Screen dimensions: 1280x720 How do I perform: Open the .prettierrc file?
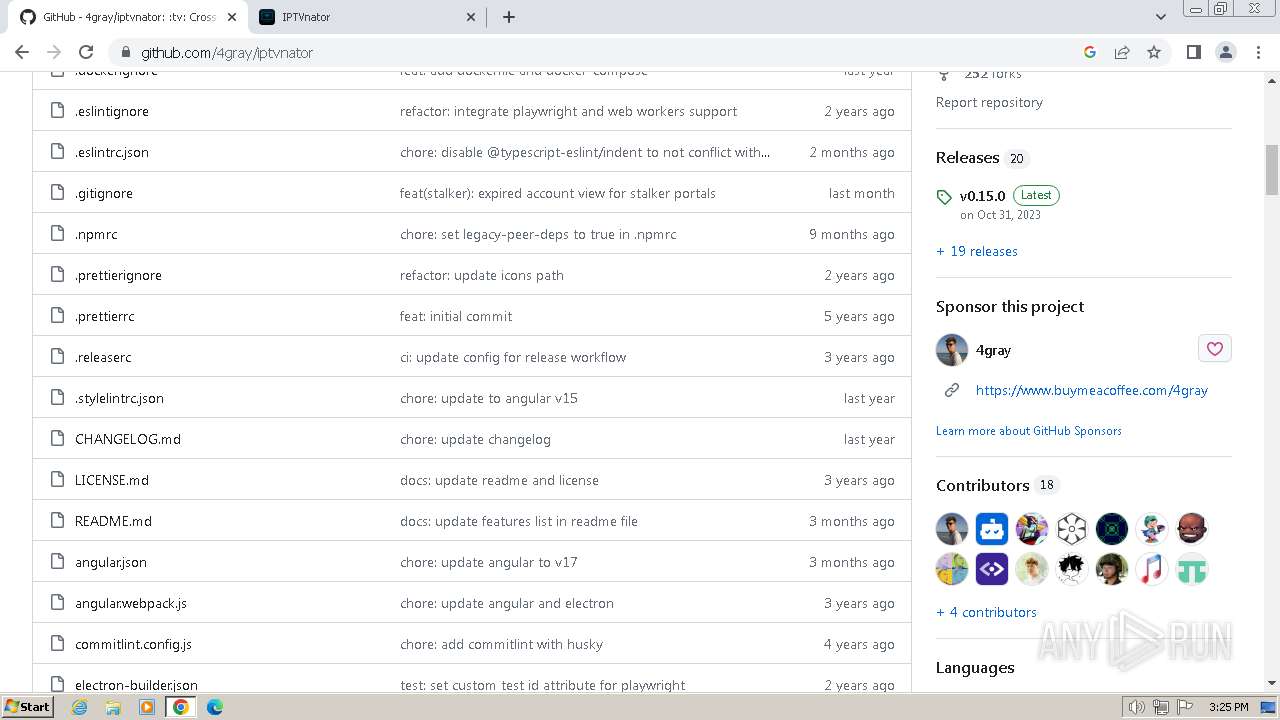click(105, 316)
